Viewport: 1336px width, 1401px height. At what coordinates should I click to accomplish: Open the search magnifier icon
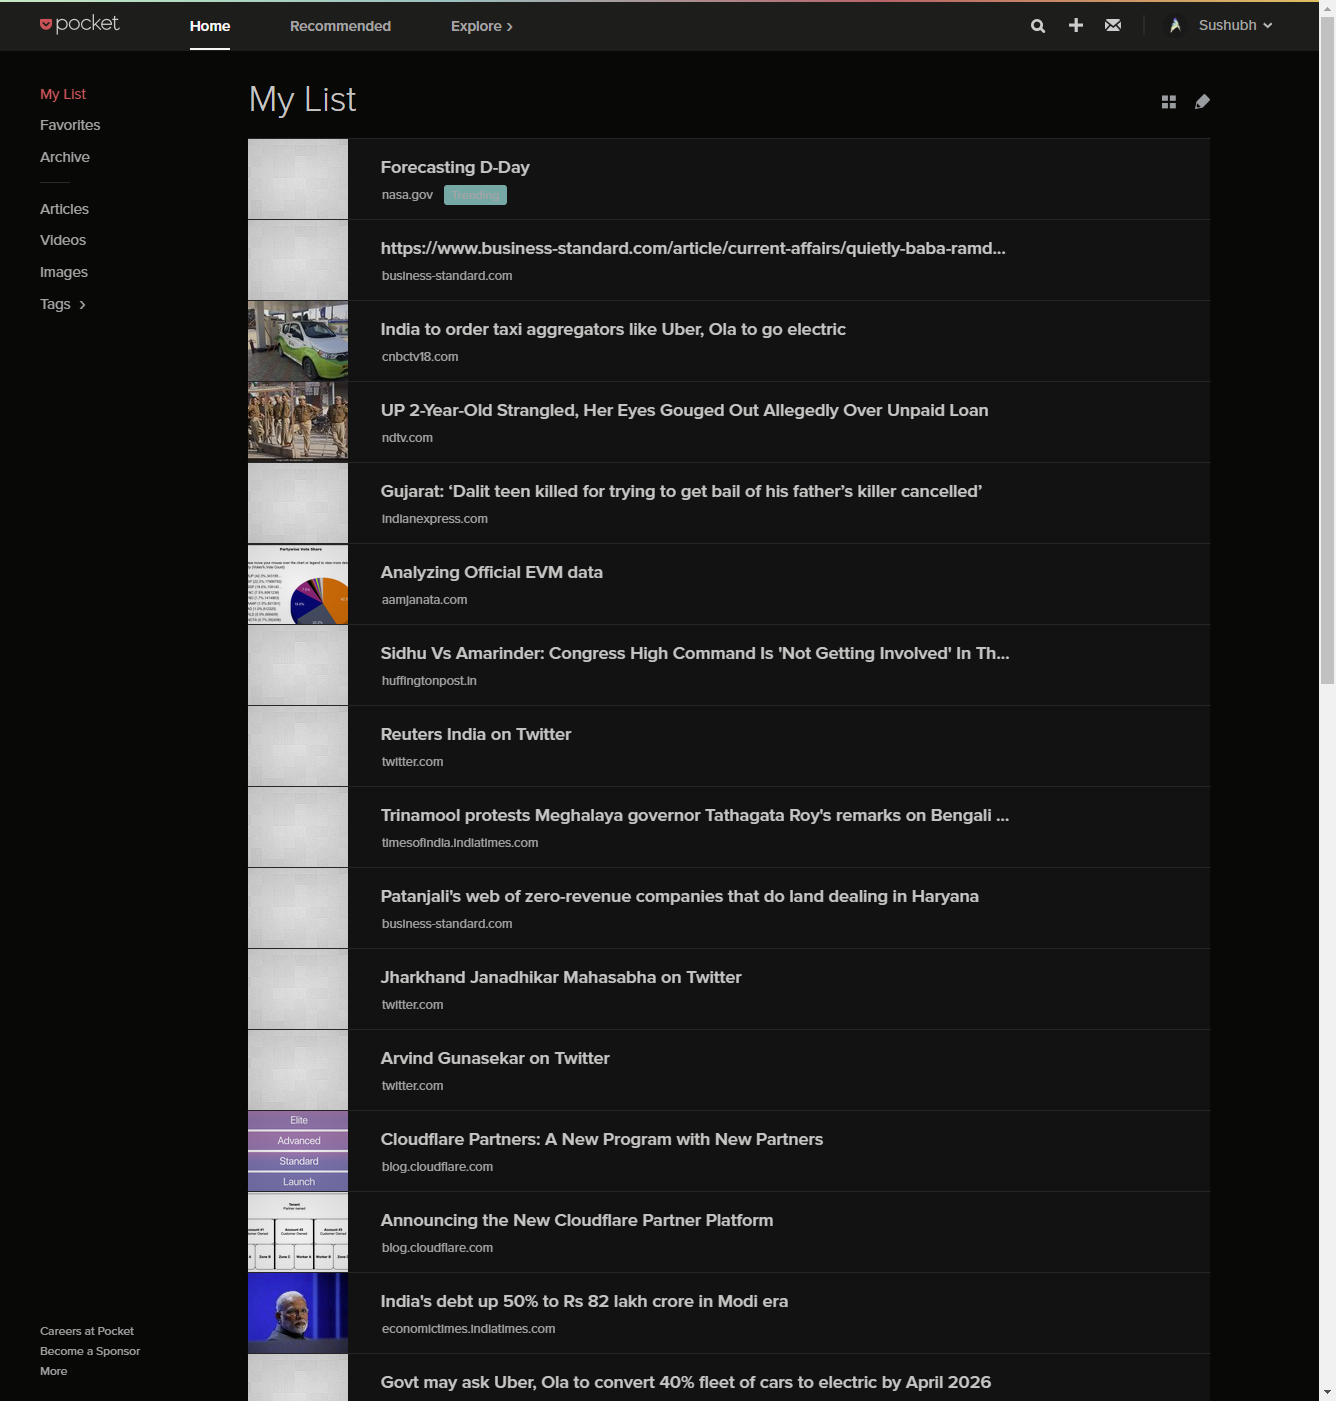(1038, 26)
